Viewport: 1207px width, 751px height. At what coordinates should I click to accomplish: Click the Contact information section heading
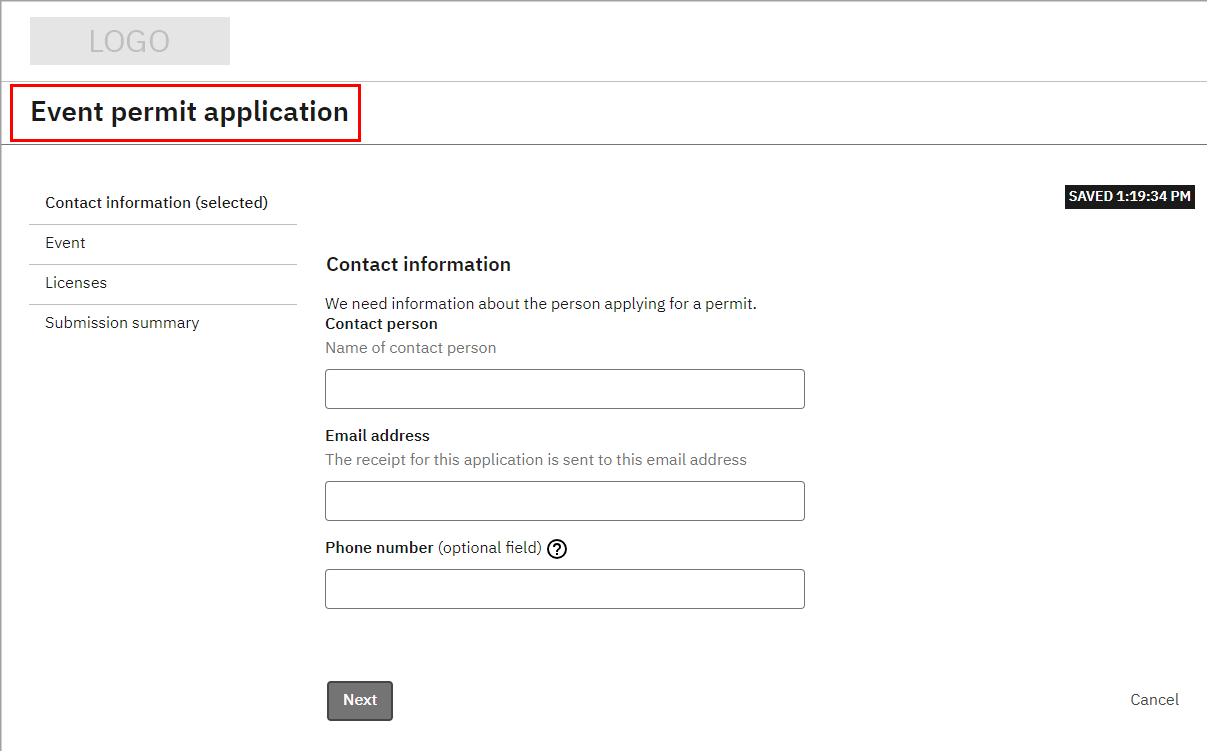click(419, 265)
